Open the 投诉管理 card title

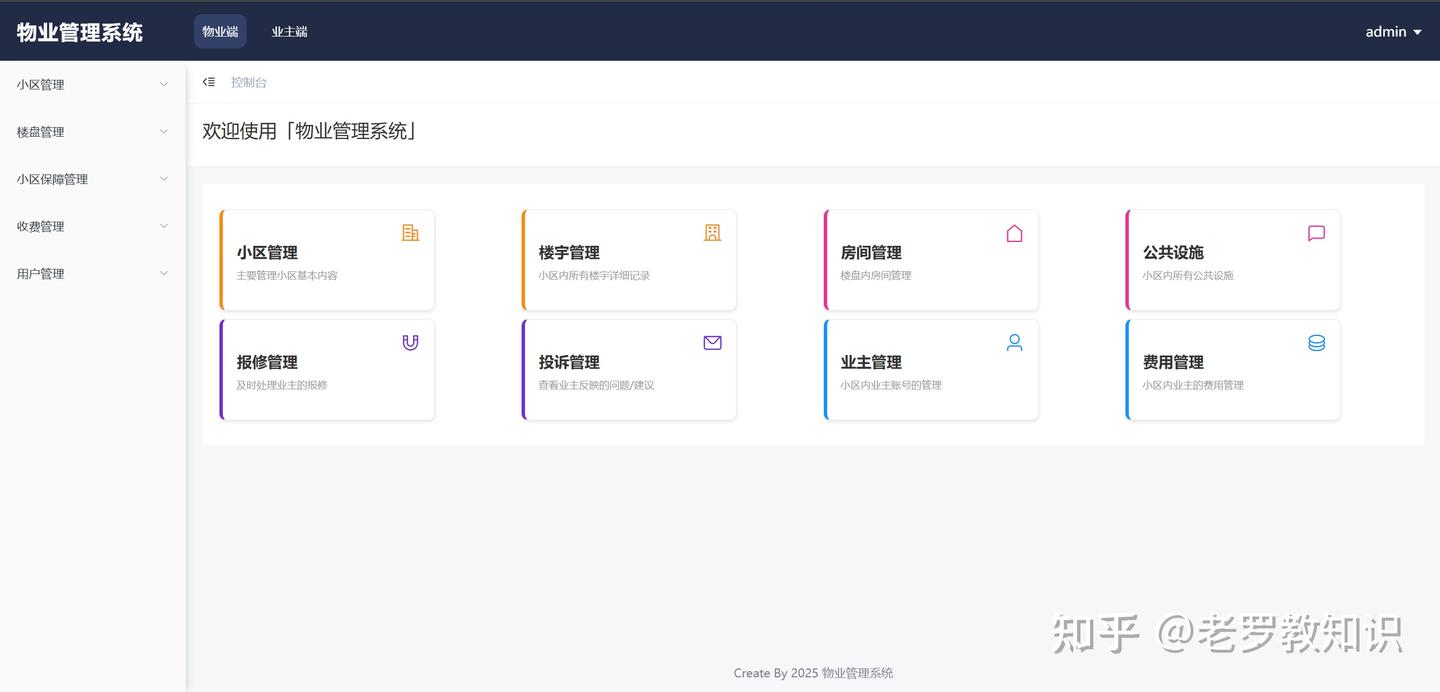click(x=569, y=363)
